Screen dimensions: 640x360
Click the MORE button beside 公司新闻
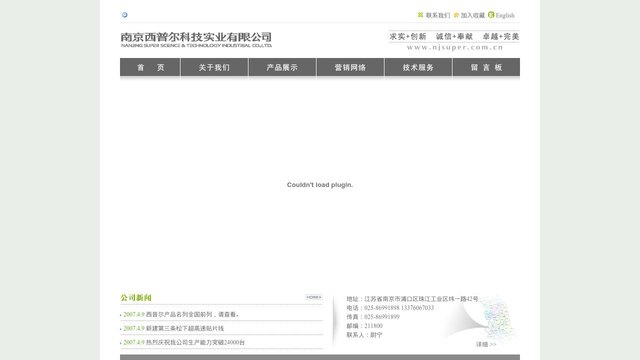pos(314,297)
